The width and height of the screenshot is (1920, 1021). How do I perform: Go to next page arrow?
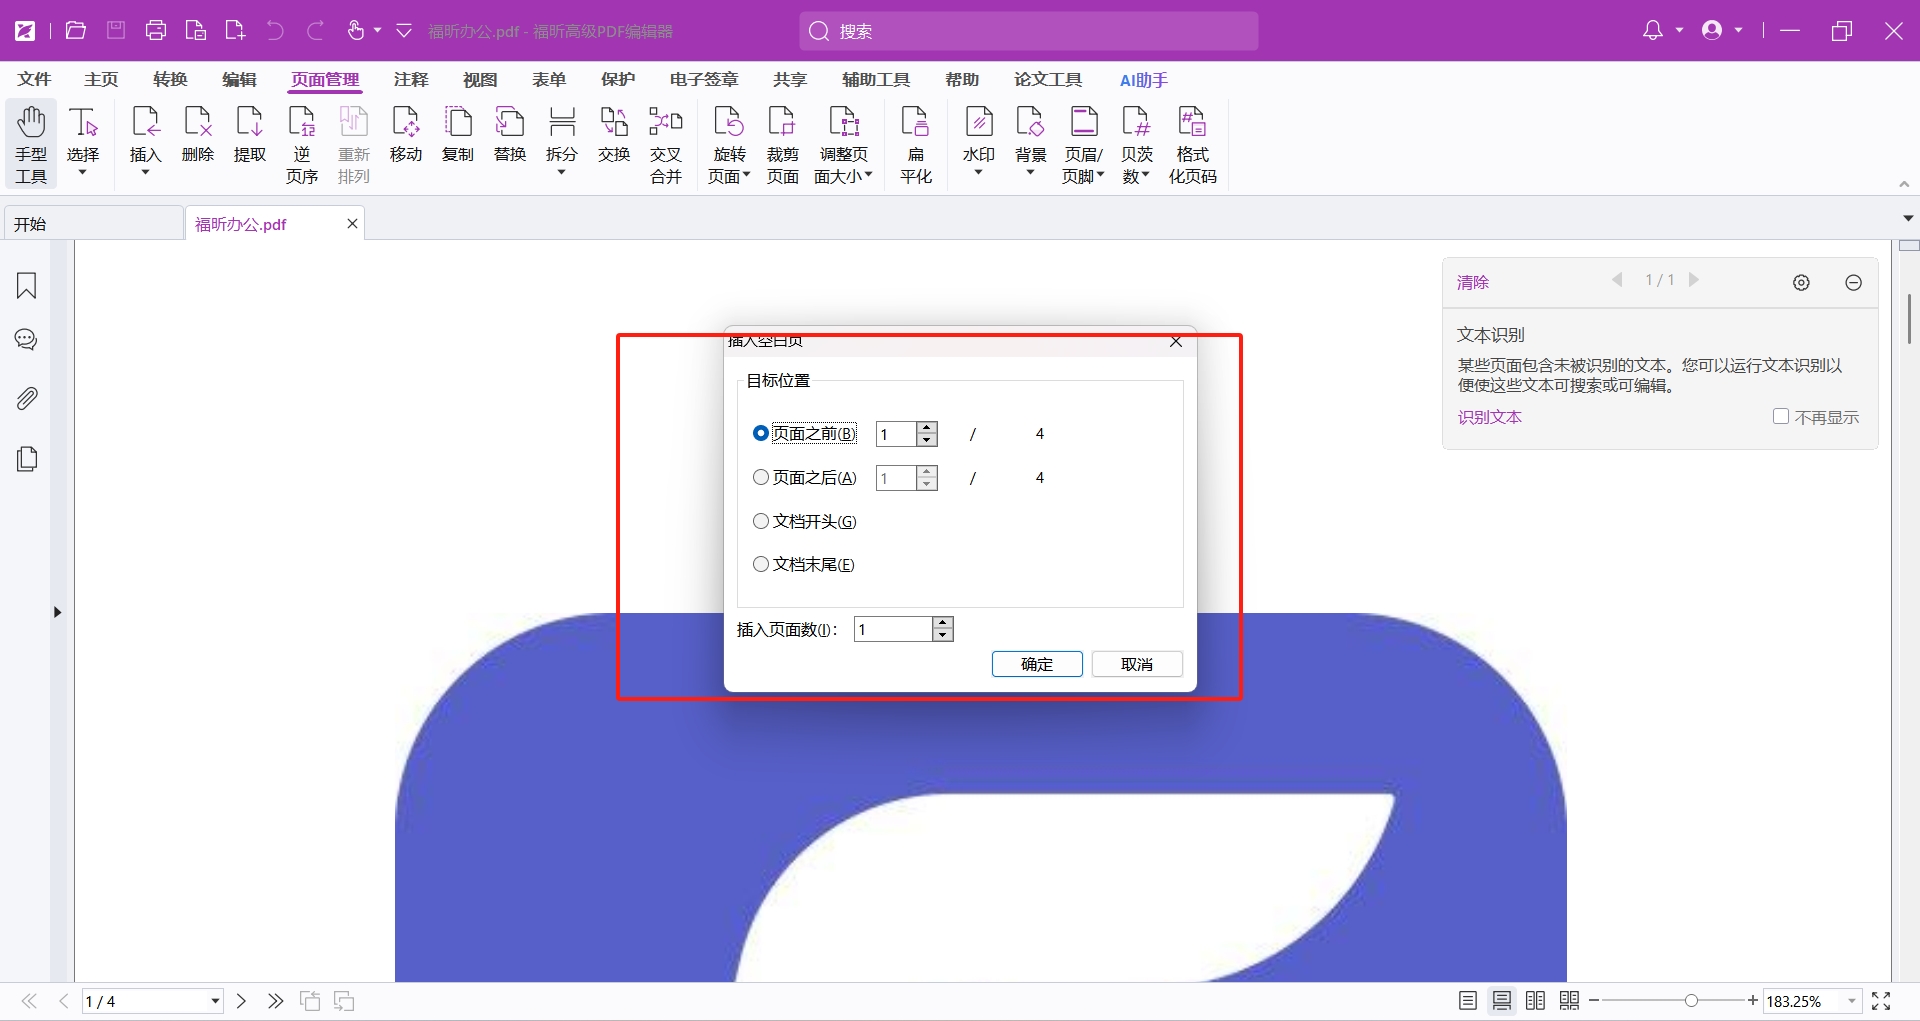[x=241, y=1001]
